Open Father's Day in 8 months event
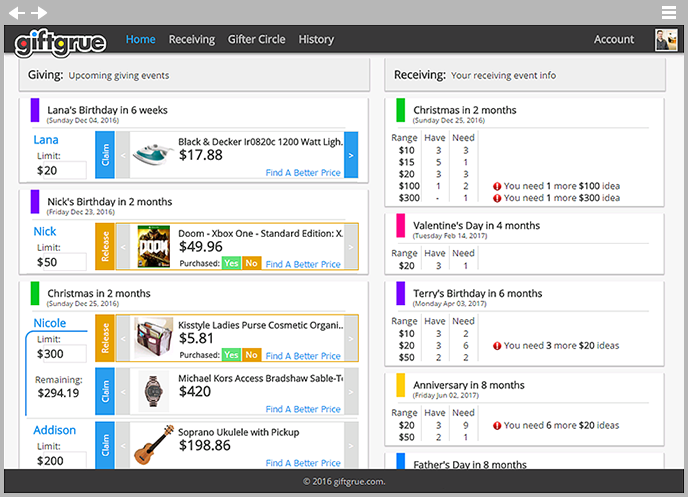This screenshot has height=497, width=688. 469,464
